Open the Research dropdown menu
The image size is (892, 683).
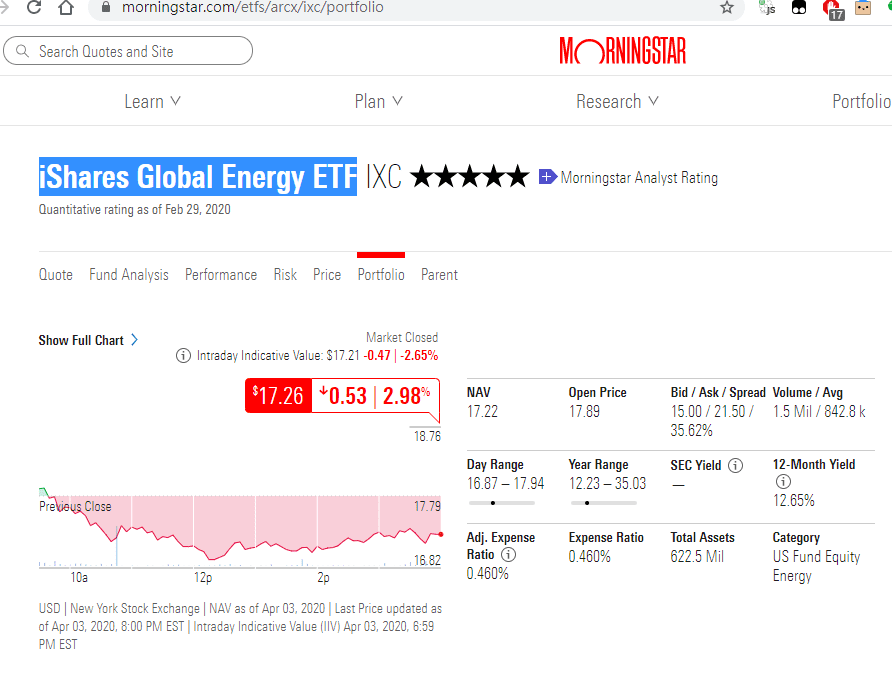coord(617,102)
